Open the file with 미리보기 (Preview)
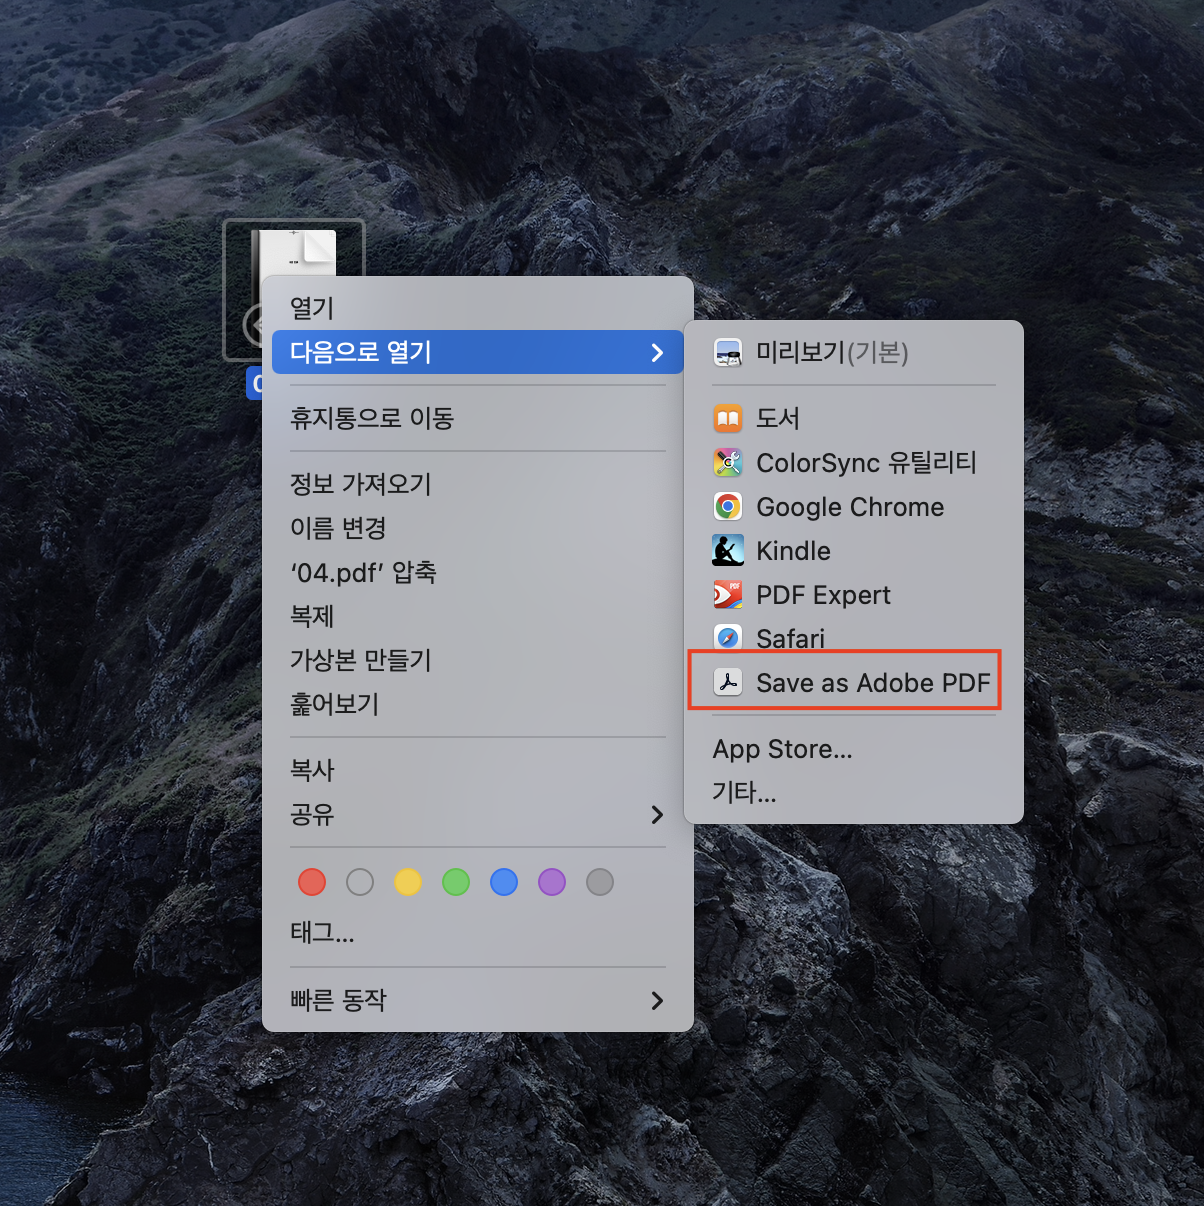 [830, 352]
